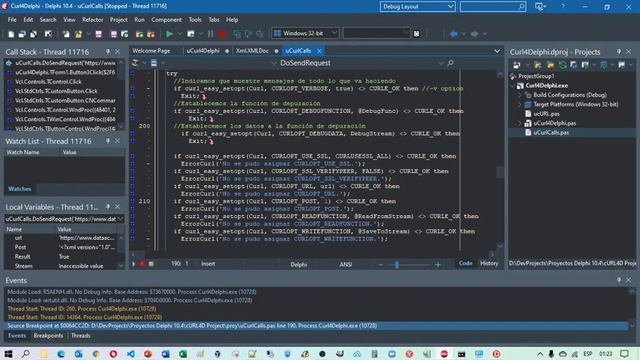Click the purple Save icon in the toolbar

tap(98, 34)
